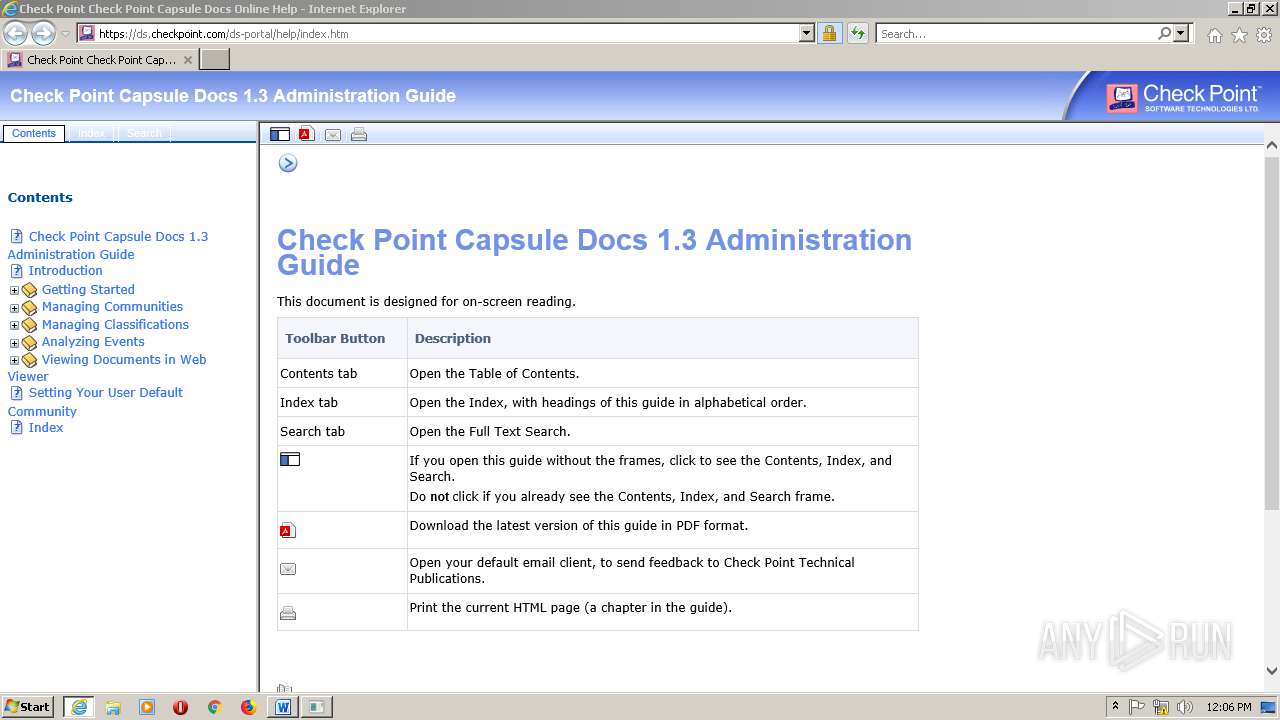The height and width of the screenshot is (720, 1280).
Task: Open the browser tools gear icon
Action: [x=1264, y=35]
